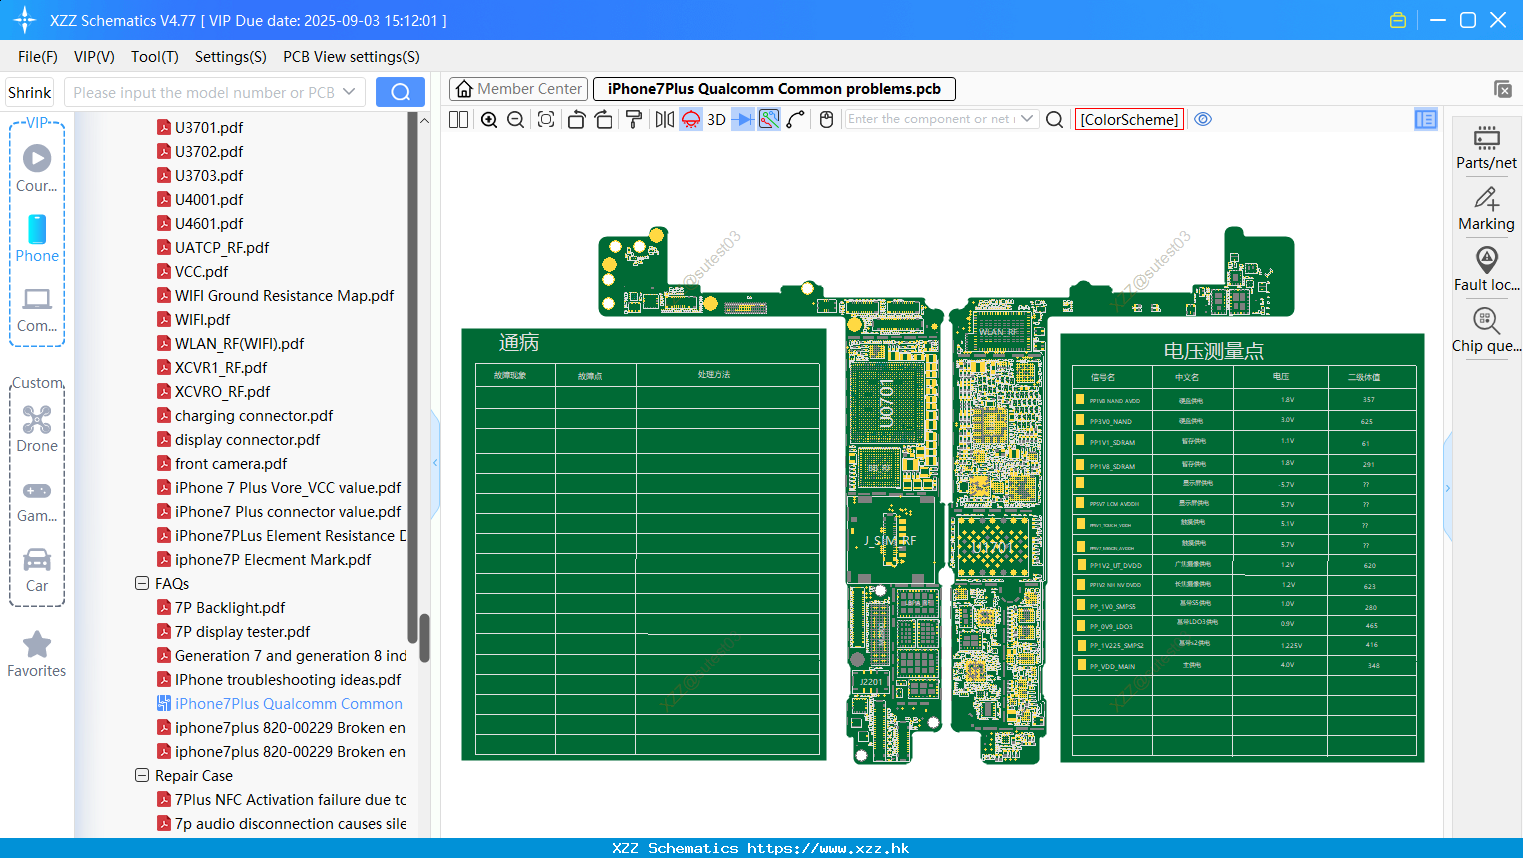1523x858 pixels.
Task: Click the mouse settings icon
Action: coord(826,119)
